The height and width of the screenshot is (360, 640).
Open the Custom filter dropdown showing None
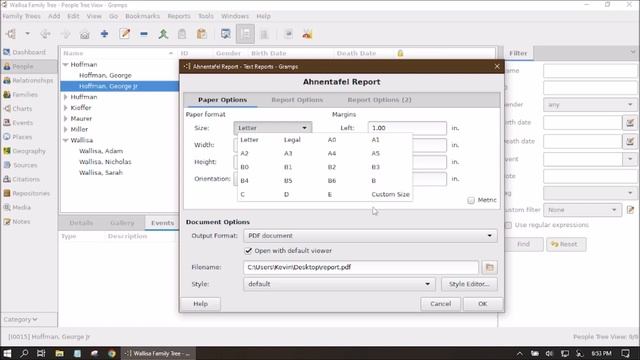tap(582, 210)
